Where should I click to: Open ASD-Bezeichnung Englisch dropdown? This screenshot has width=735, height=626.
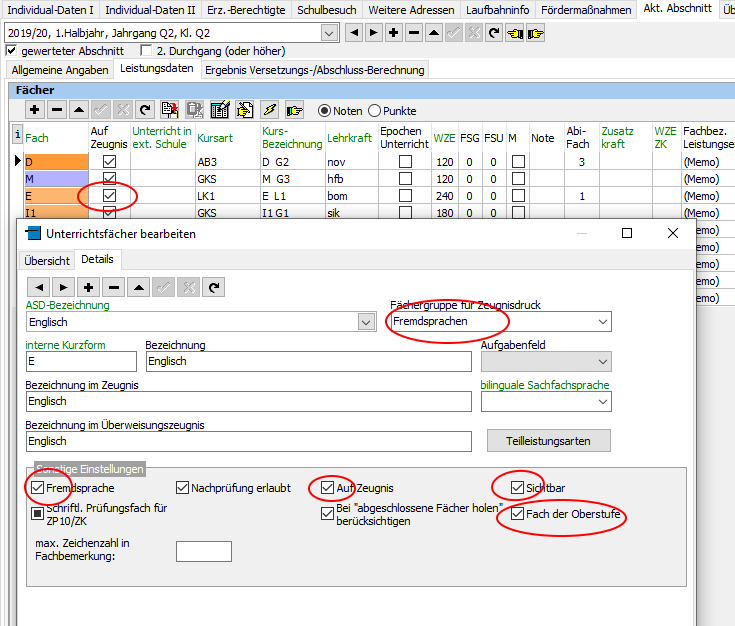coord(366,322)
